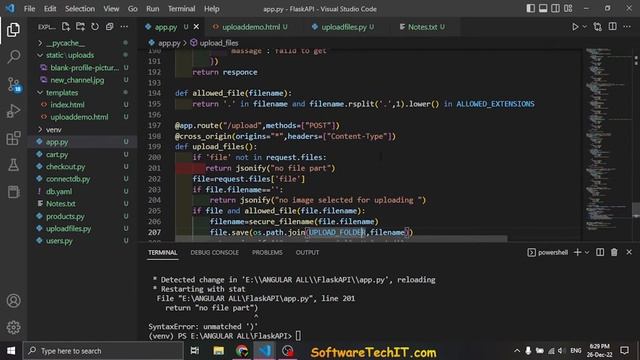The image size is (640, 360).
Task: Open new_channel.jpg in file explorer
Action: click(77, 80)
